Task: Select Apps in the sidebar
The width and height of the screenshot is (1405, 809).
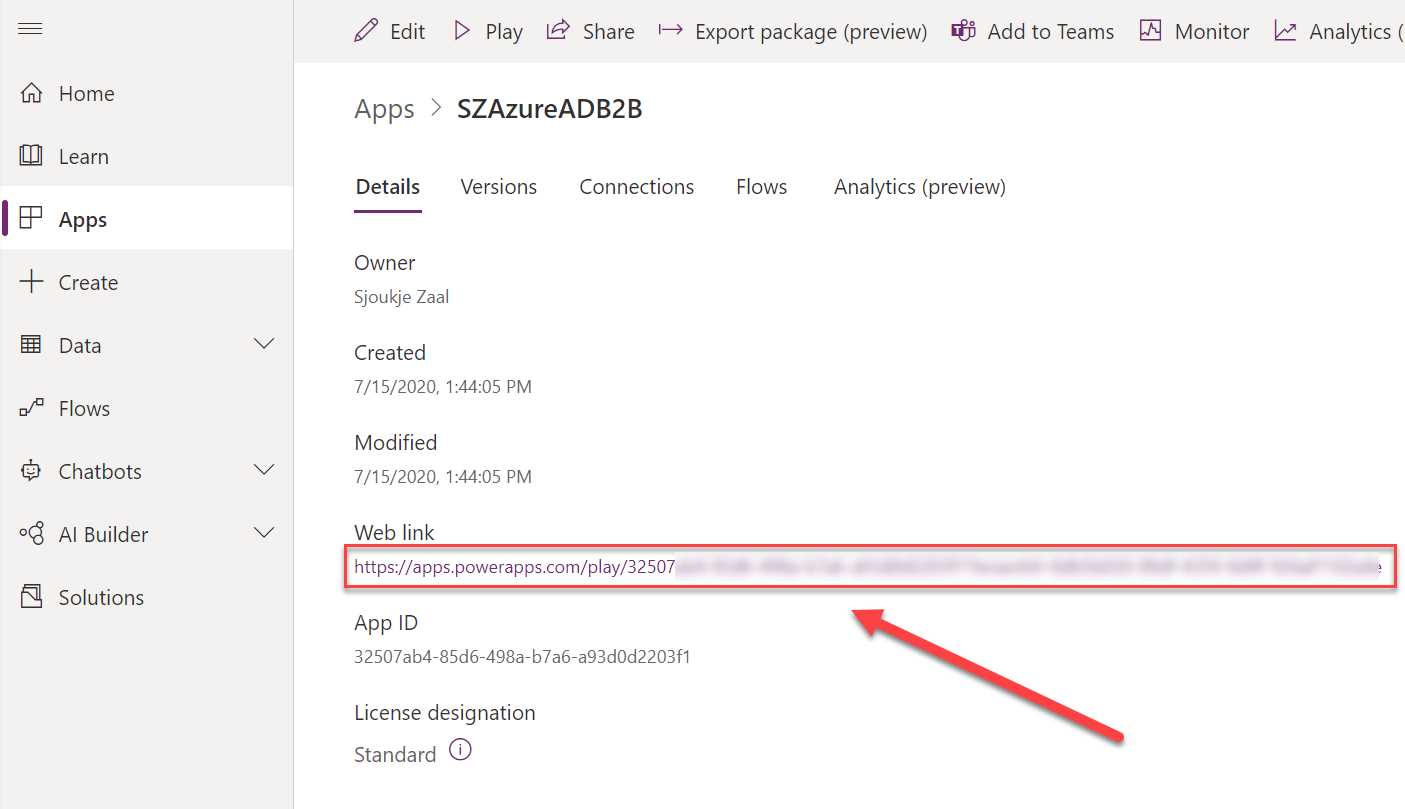Action: [147, 219]
